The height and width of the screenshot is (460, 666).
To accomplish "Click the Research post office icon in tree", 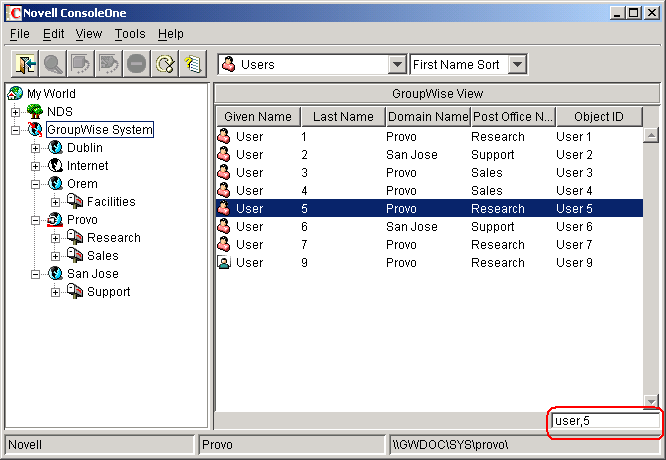I will point(75,237).
